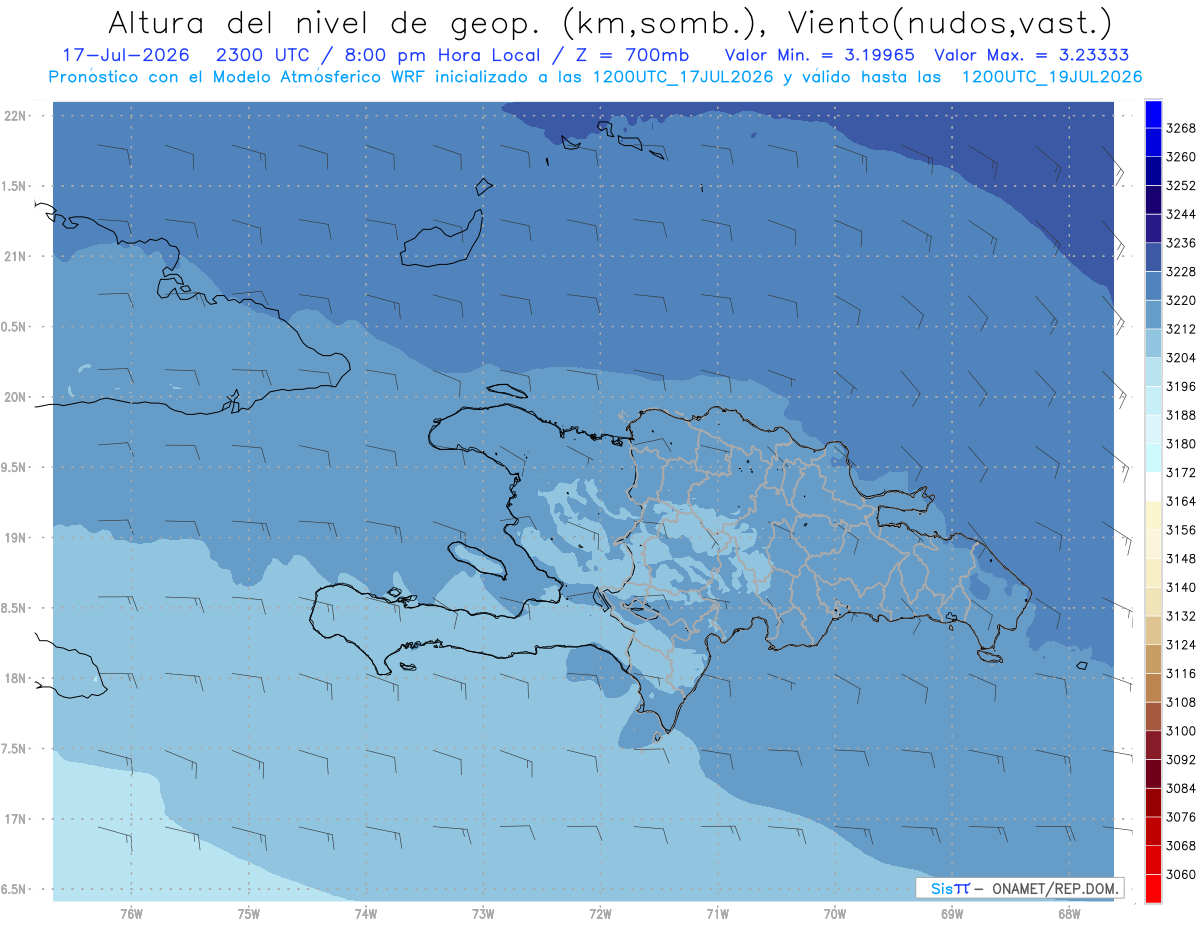Click the "6.5N" latitude axis label
This screenshot has width=1200, height=927.
pyautogui.click(x=13, y=889)
